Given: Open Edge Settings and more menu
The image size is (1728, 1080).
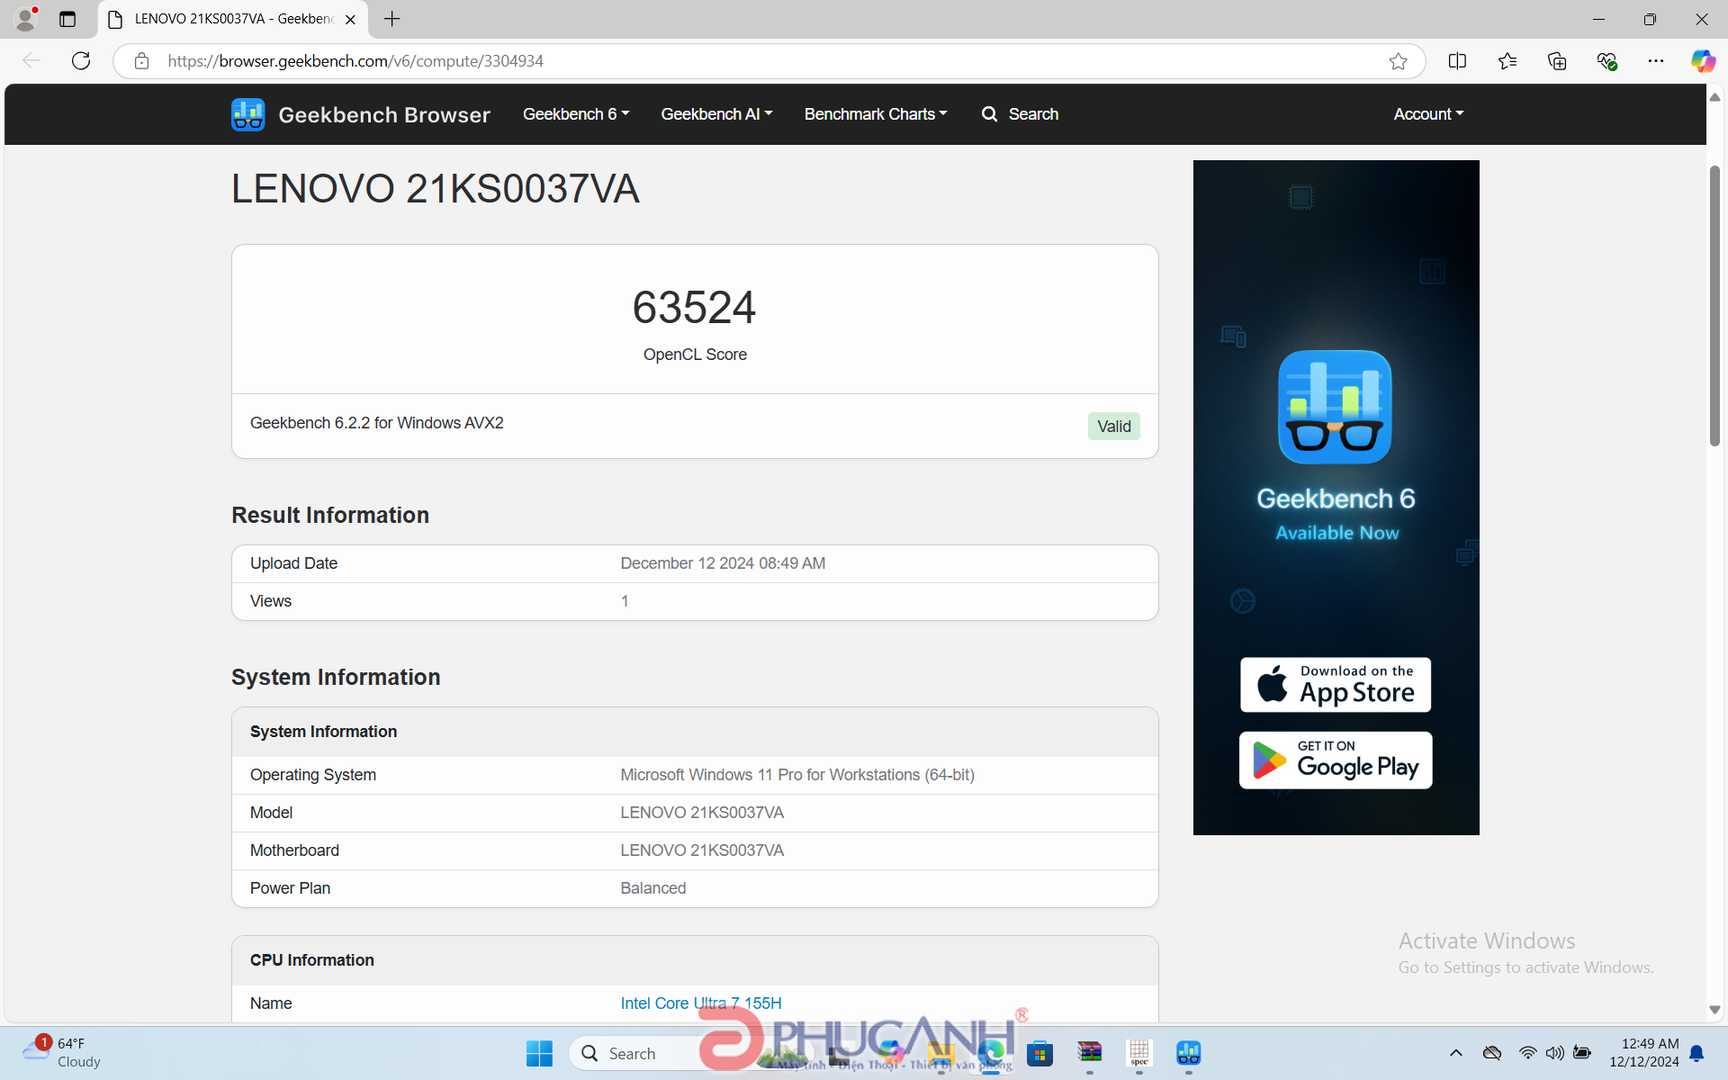Looking at the screenshot, I should 1656,61.
